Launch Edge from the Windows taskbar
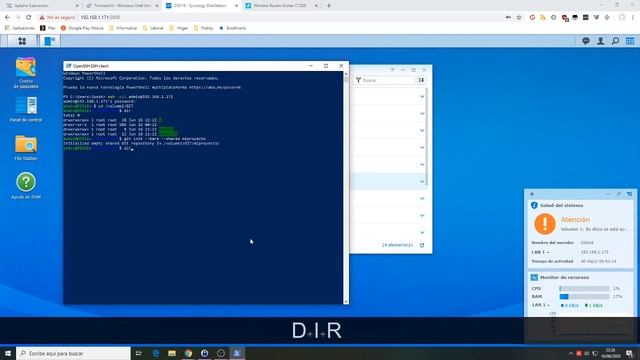This screenshot has width=640, height=360. coord(156,353)
